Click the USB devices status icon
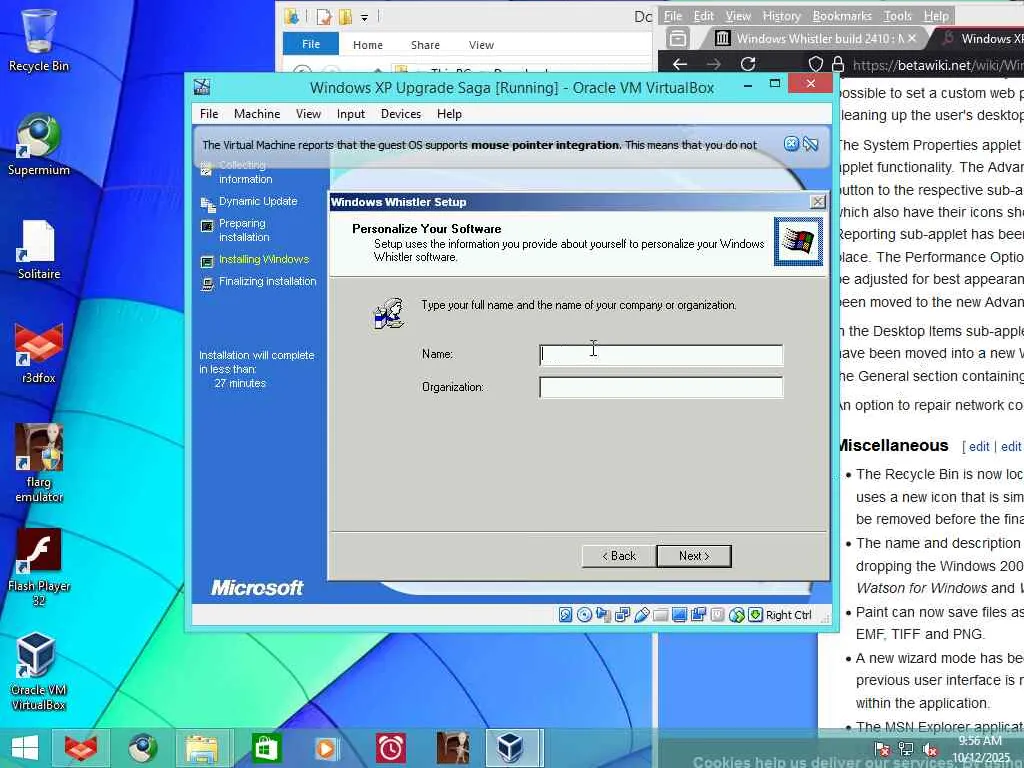Image resolution: width=1024 pixels, height=768 pixels. click(641, 615)
